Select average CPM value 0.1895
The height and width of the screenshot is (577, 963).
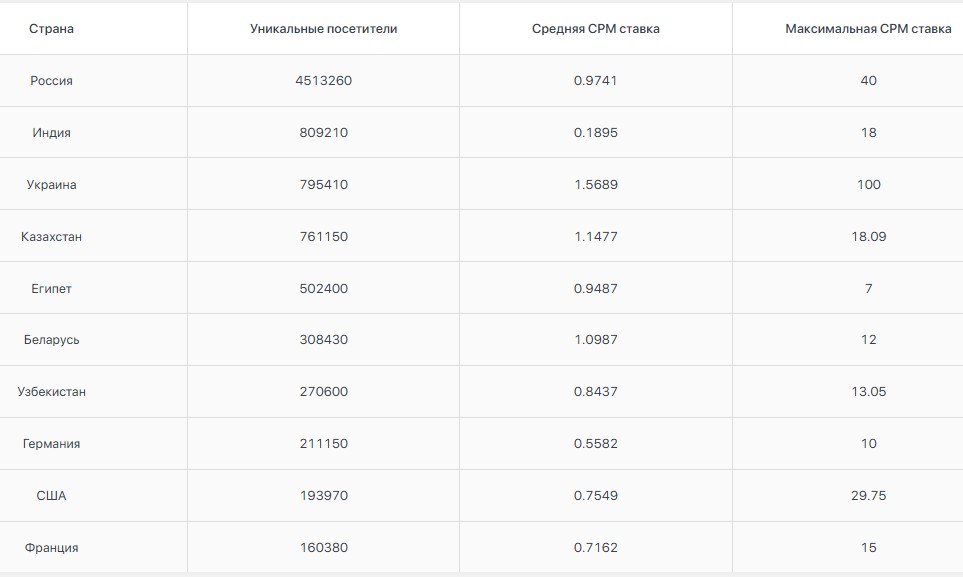(x=595, y=133)
